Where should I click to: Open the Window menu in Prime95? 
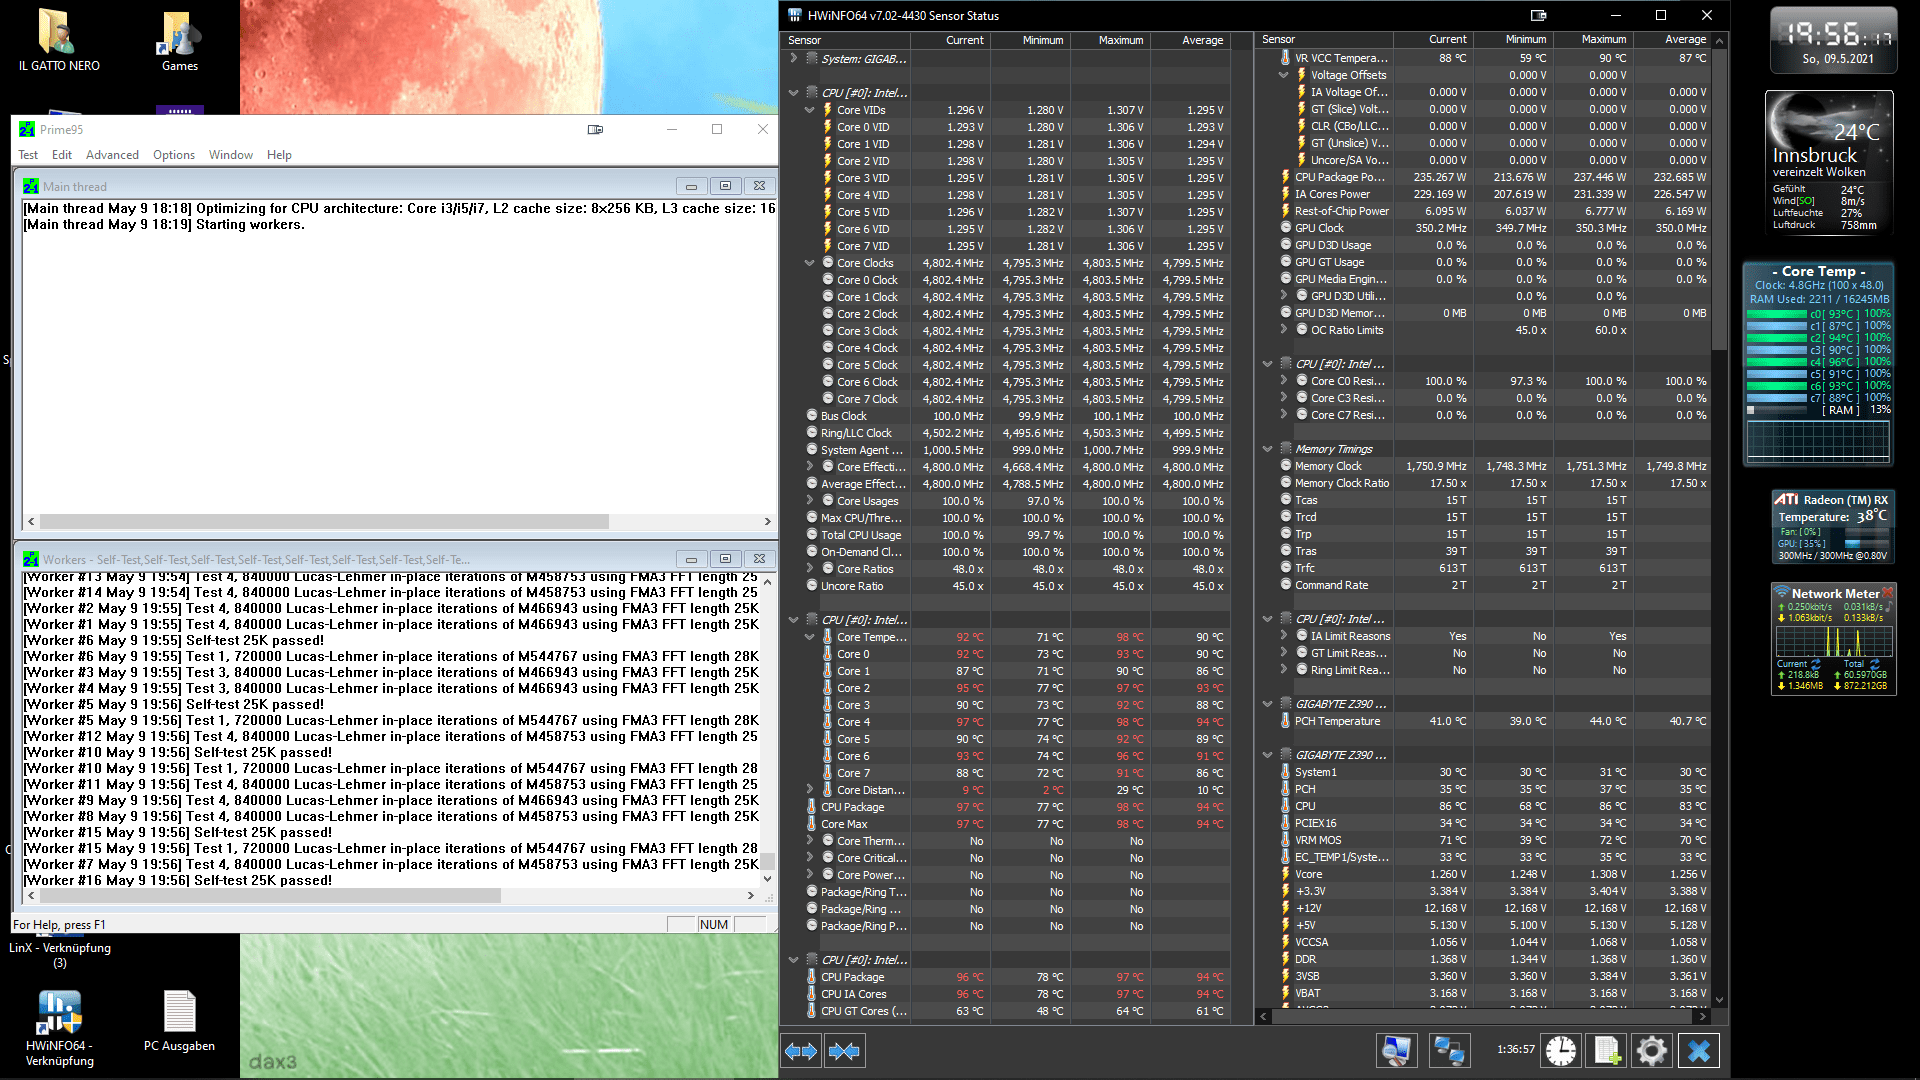pos(231,155)
